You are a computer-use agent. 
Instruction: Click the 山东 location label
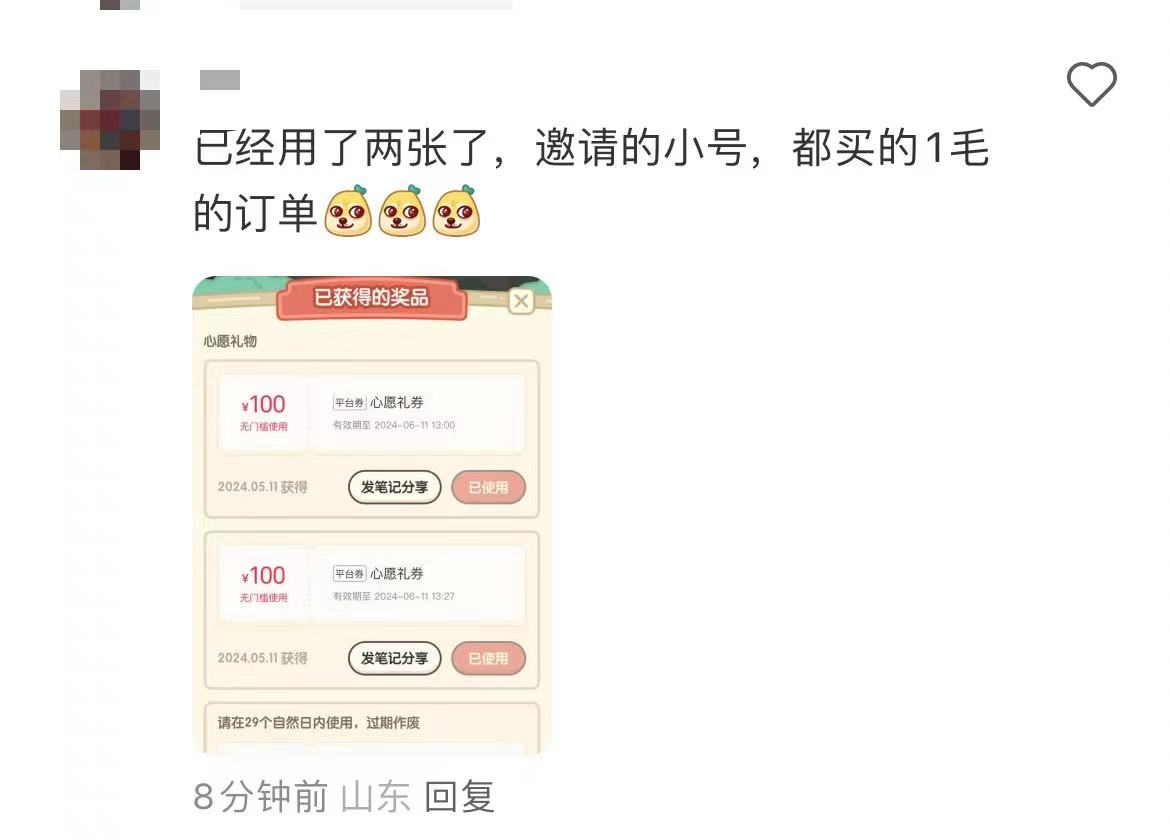point(375,796)
